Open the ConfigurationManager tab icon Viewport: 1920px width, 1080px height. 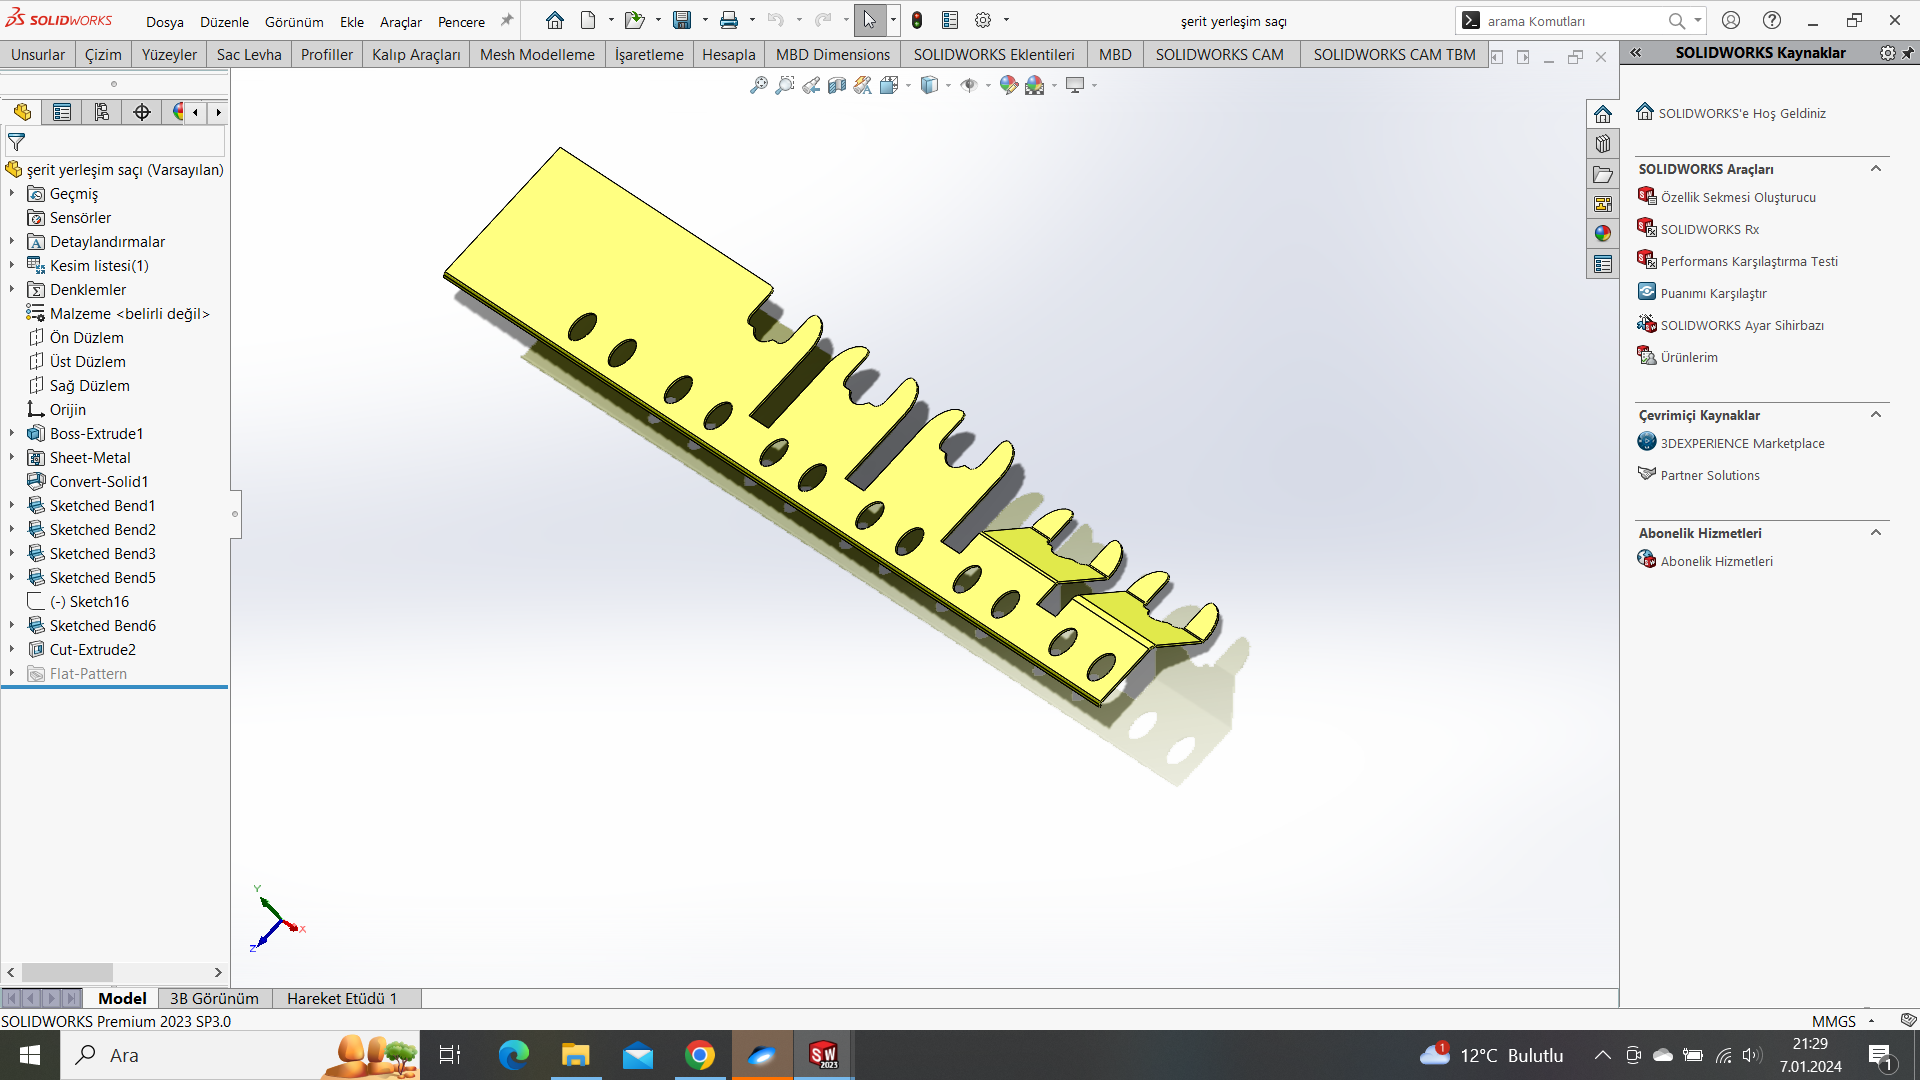click(x=102, y=112)
